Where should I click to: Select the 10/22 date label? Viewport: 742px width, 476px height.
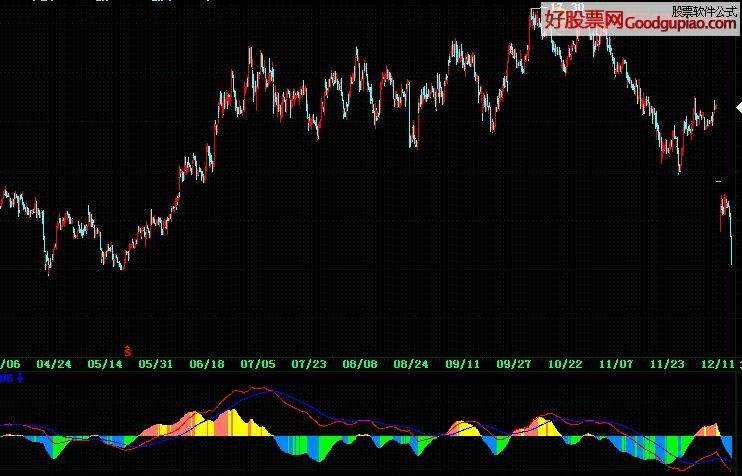pos(565,364)
